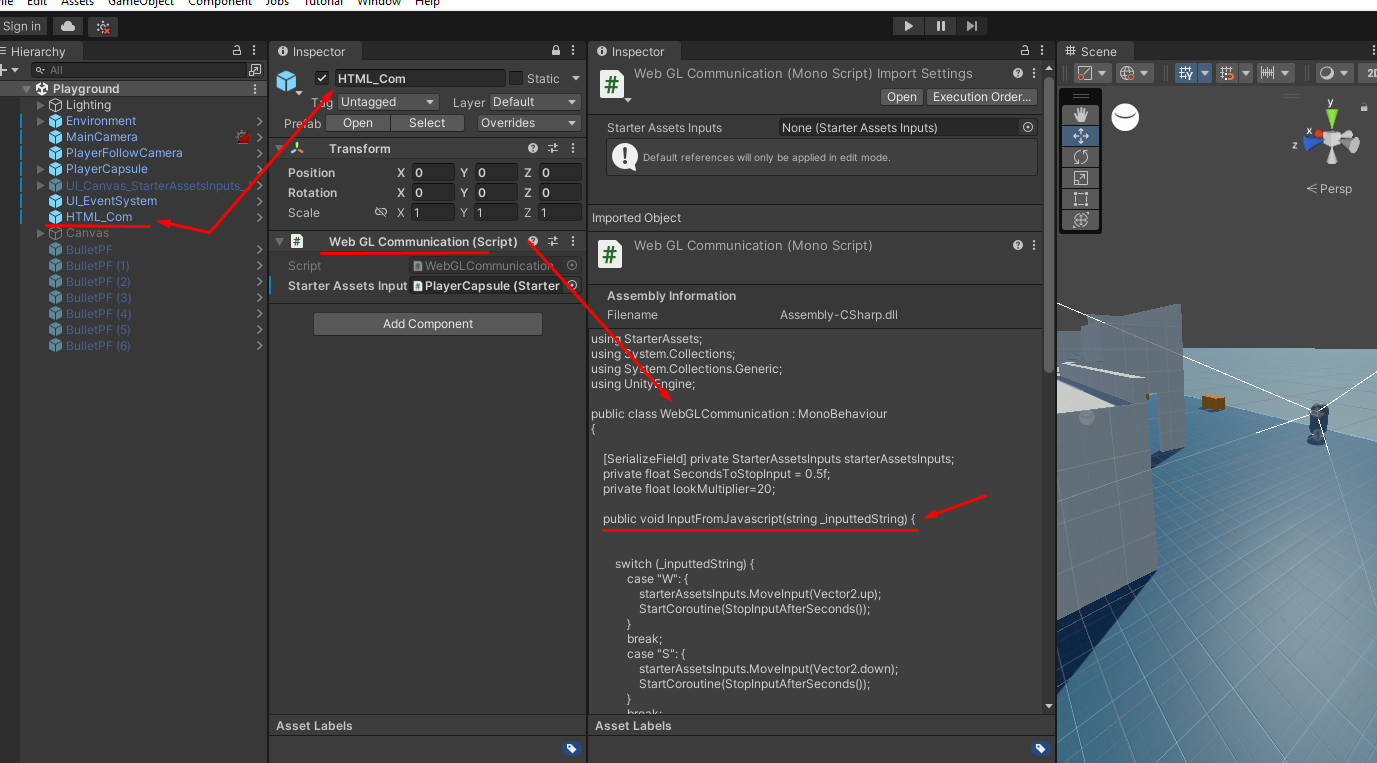Collapse the Transform component foldout

click(x=280, y=148)
